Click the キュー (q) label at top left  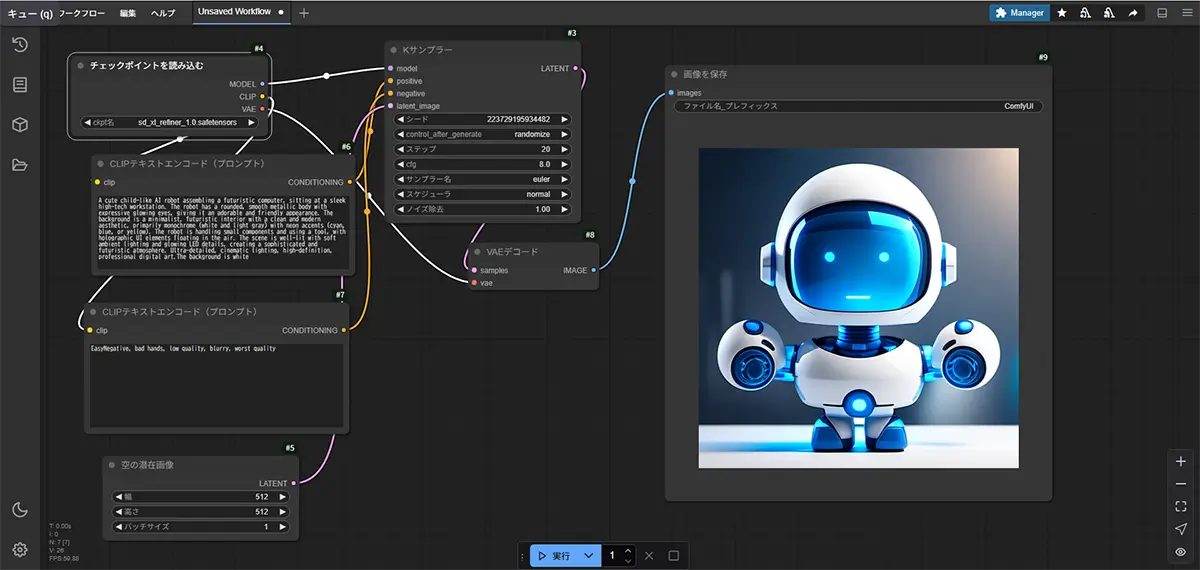click(x=30, y=13)
